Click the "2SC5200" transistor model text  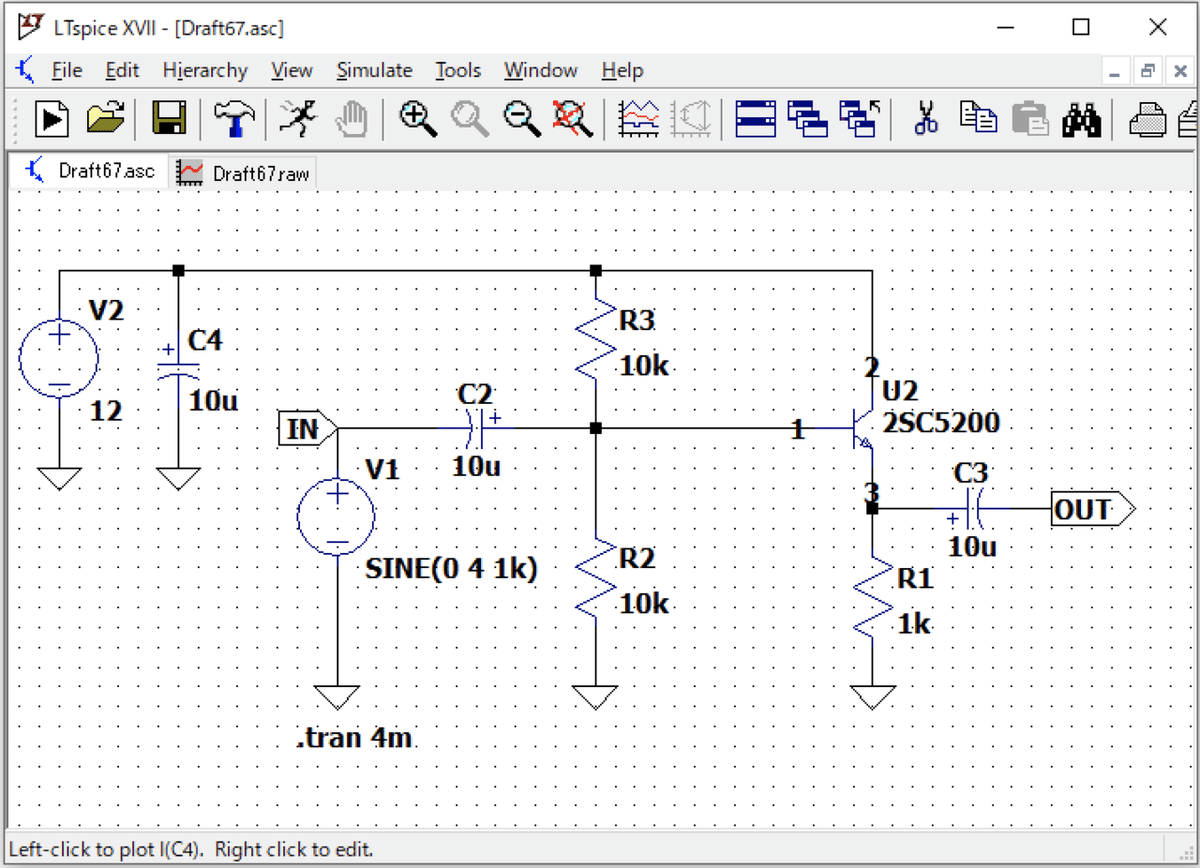click(942, 423)
